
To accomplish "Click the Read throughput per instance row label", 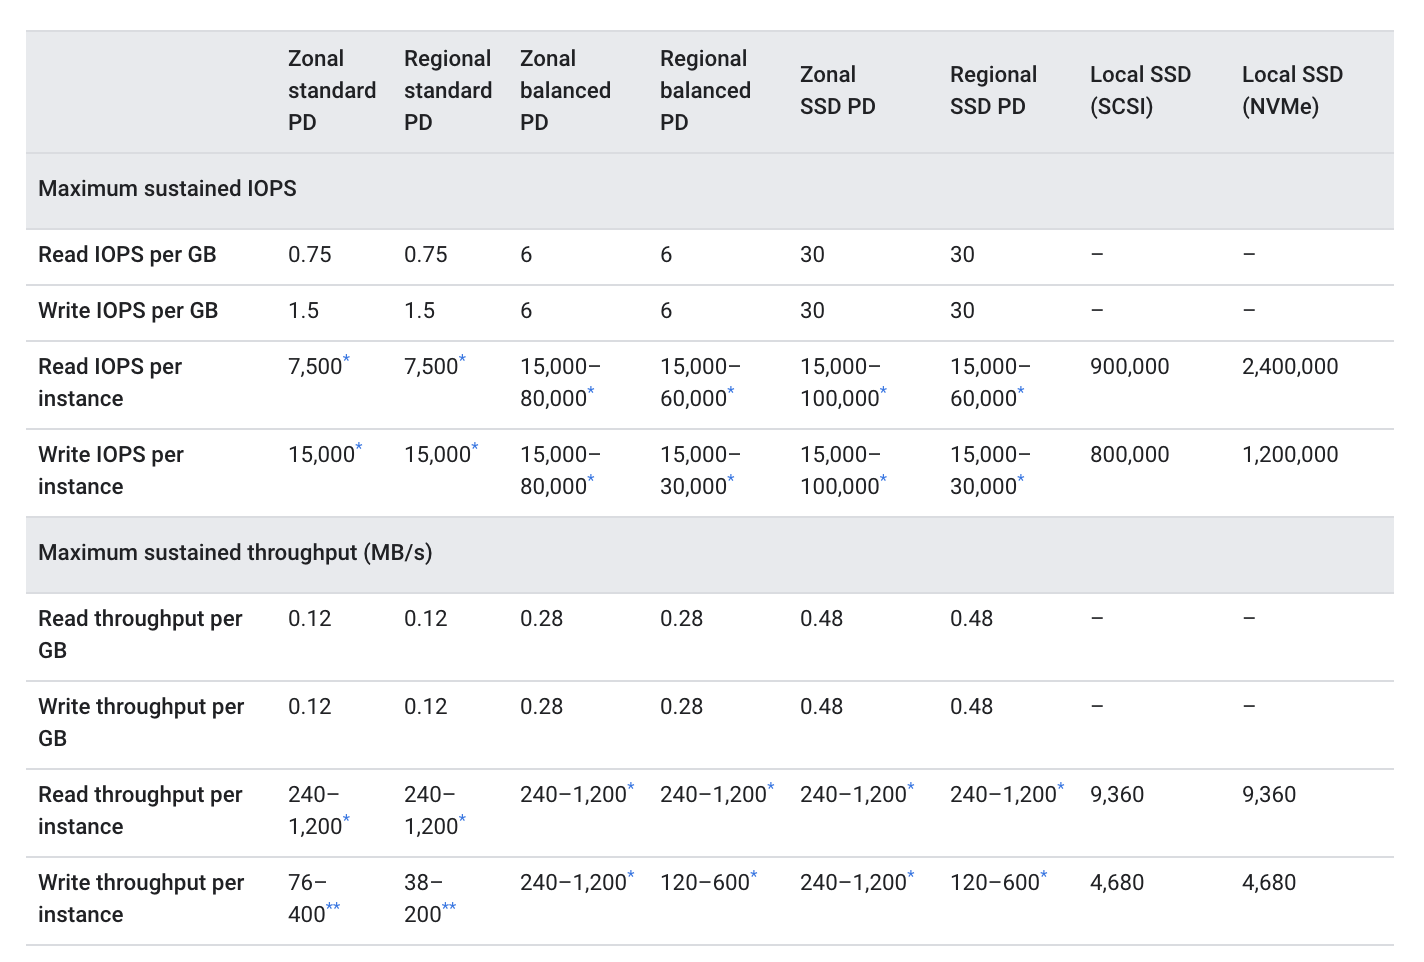I will pyautogui.click(x=140, y=810).
